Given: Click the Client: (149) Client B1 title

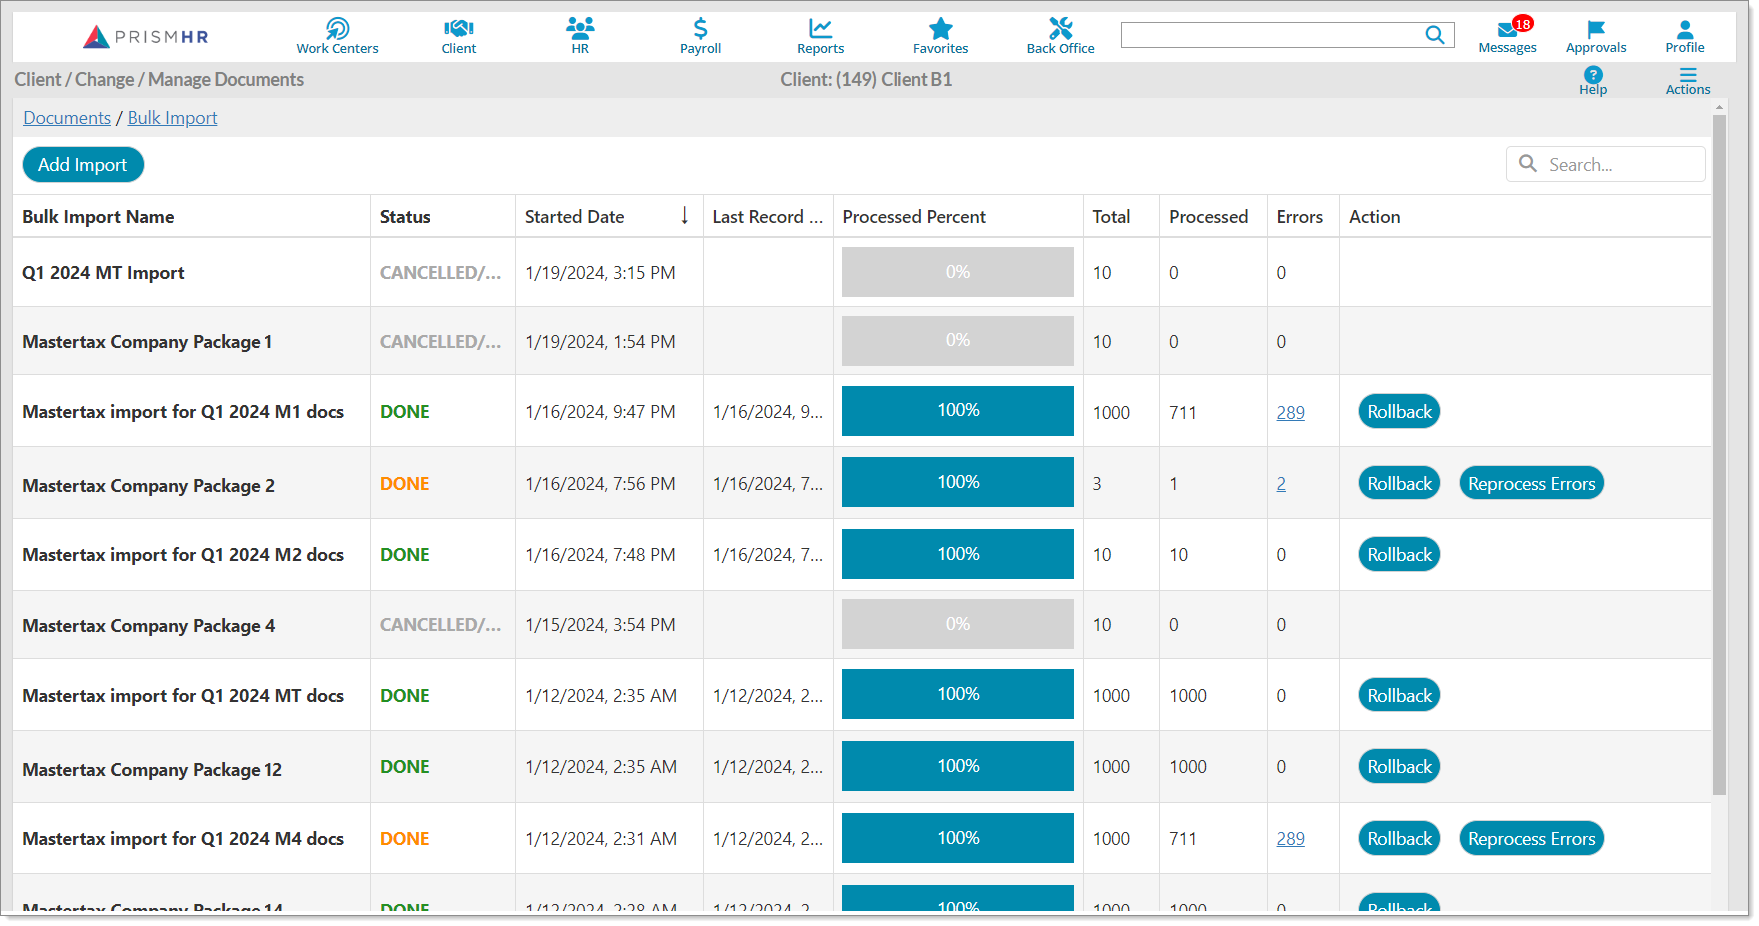Looking at the screenshot, I should (x=866, y=79).
